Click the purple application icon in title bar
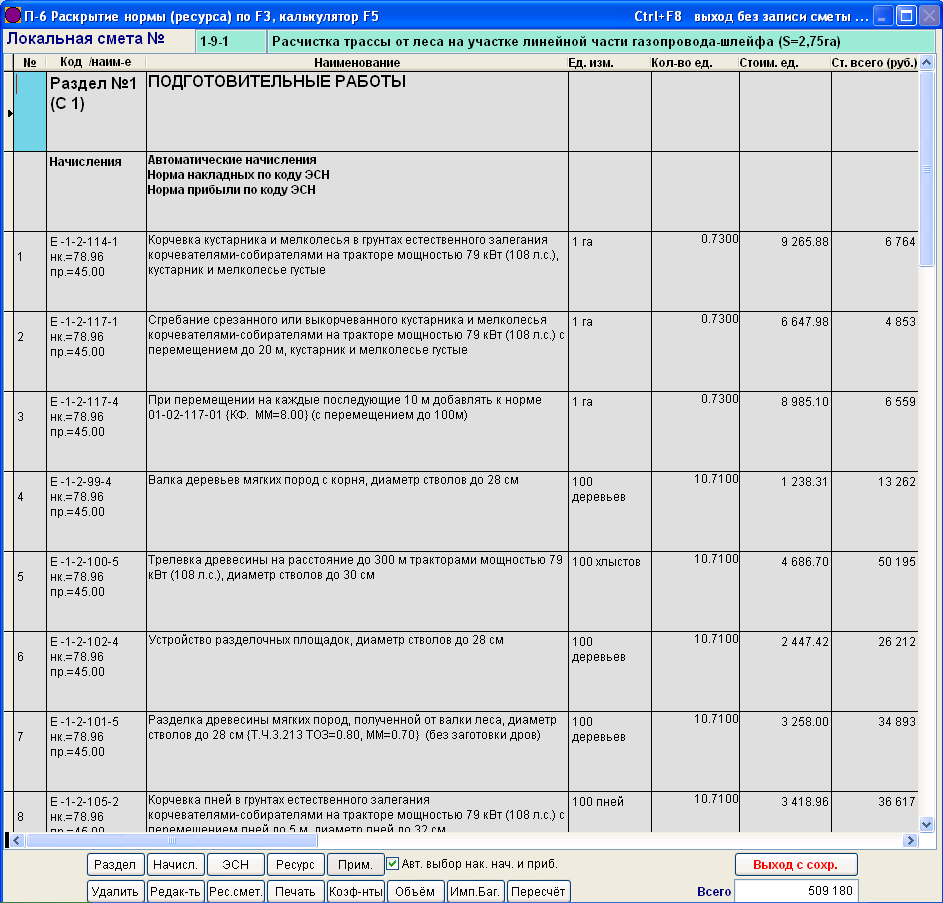The height and width of the screenshot is (903, 943). click(13, 15)
